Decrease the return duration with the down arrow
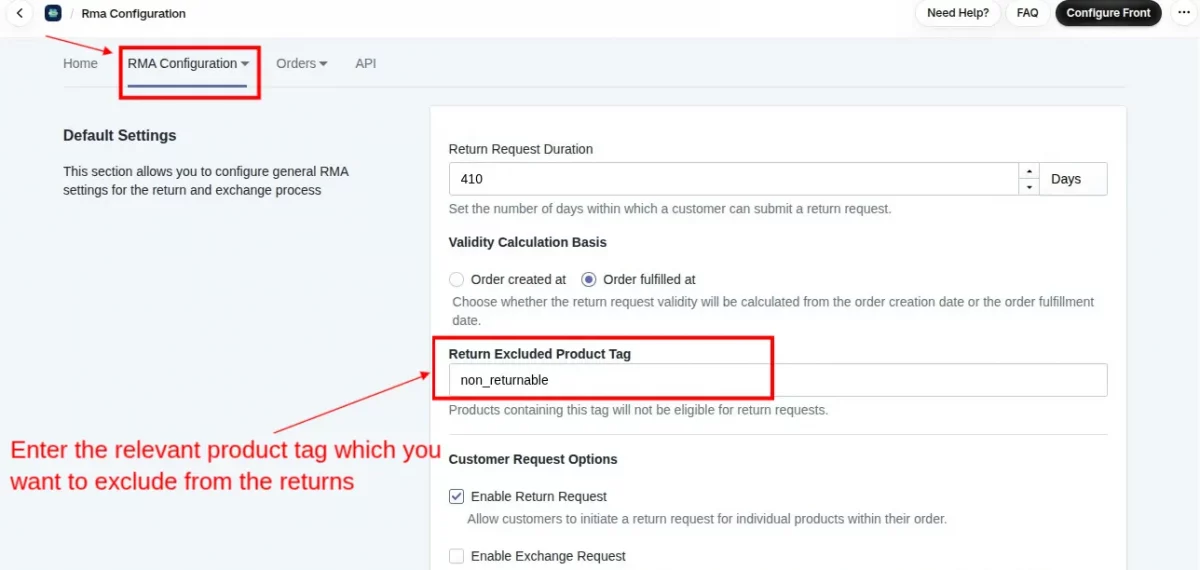The height and width of the screenshot is (570, 1200). point(1028,187)
